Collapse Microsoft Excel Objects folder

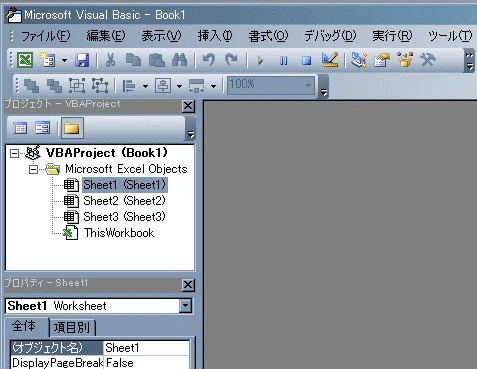coord(33,170)
